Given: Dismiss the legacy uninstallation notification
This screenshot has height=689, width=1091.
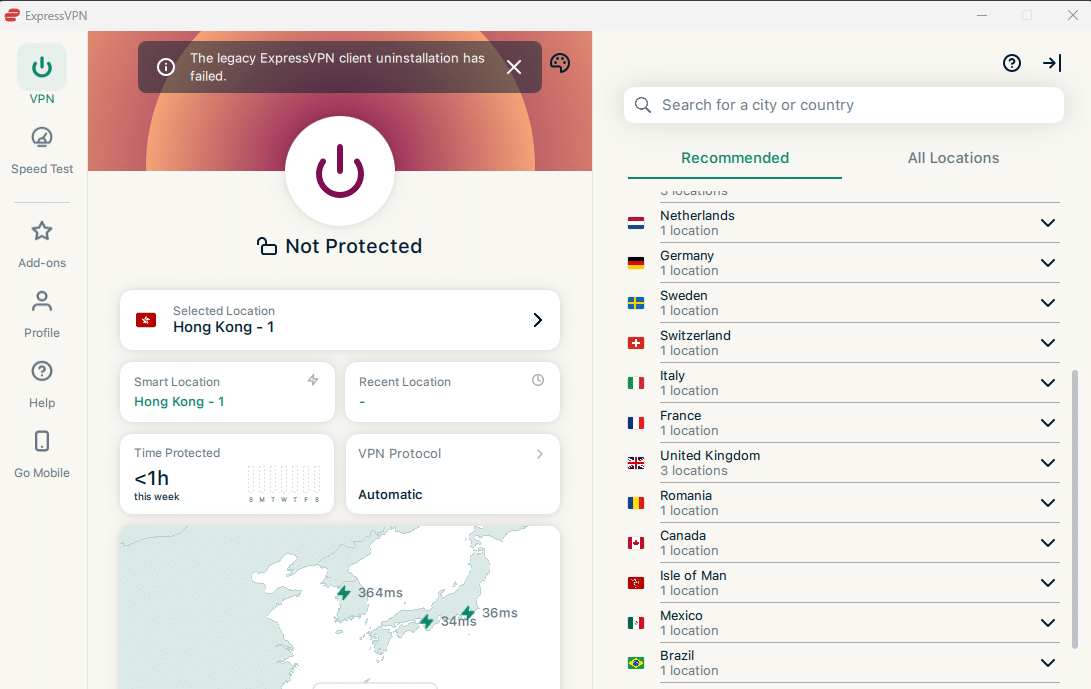Looking at the screenshot, I should point(514,67).
